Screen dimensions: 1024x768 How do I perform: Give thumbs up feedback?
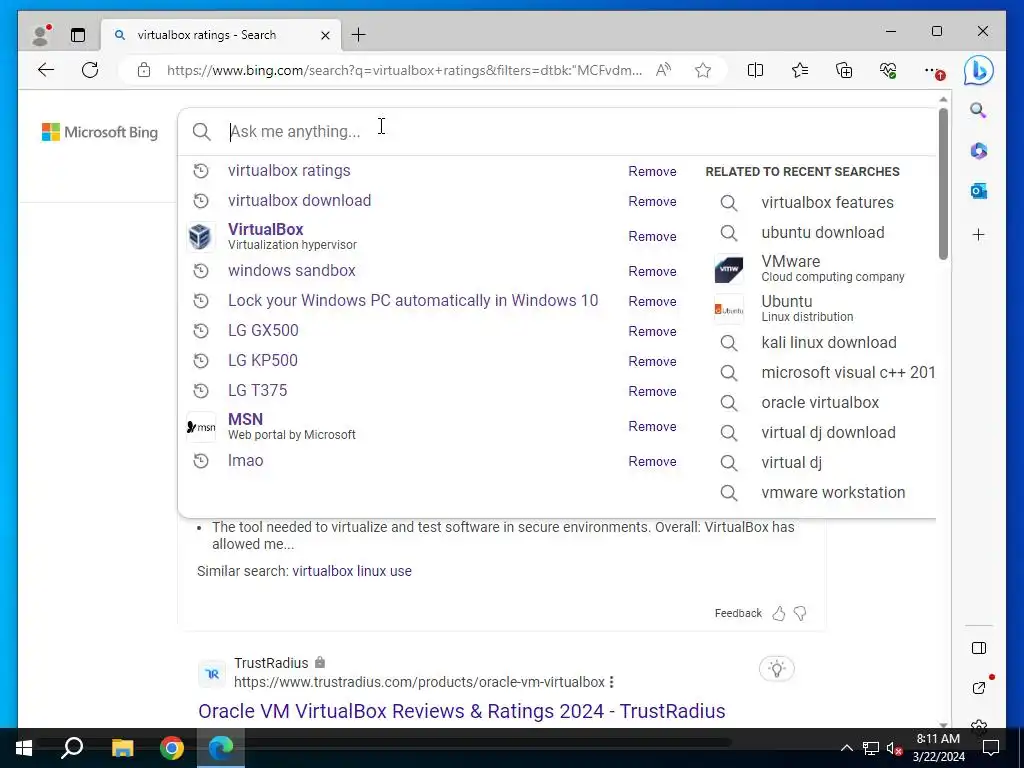(778, 613)
